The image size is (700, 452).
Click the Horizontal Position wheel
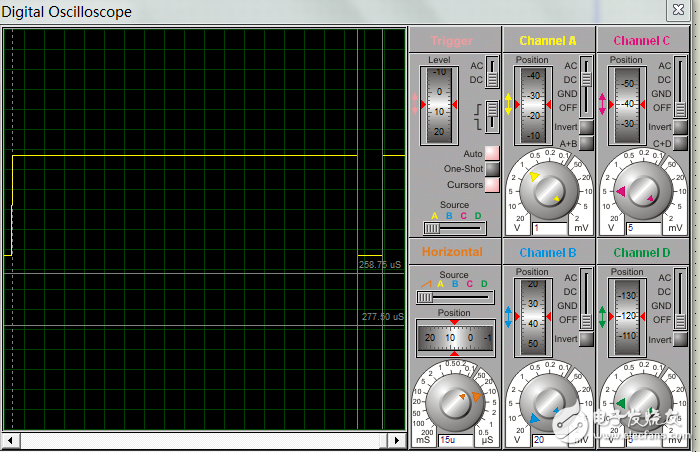click(456, 338)
